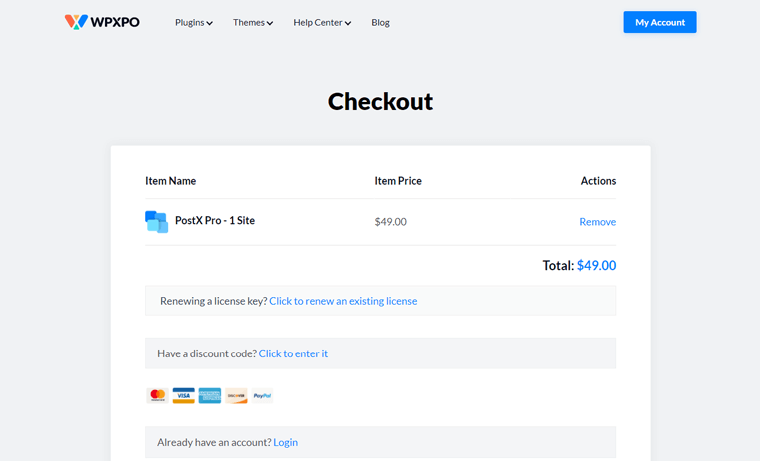Open the discount code entry link
760x461 pixels.
[293, 353]
